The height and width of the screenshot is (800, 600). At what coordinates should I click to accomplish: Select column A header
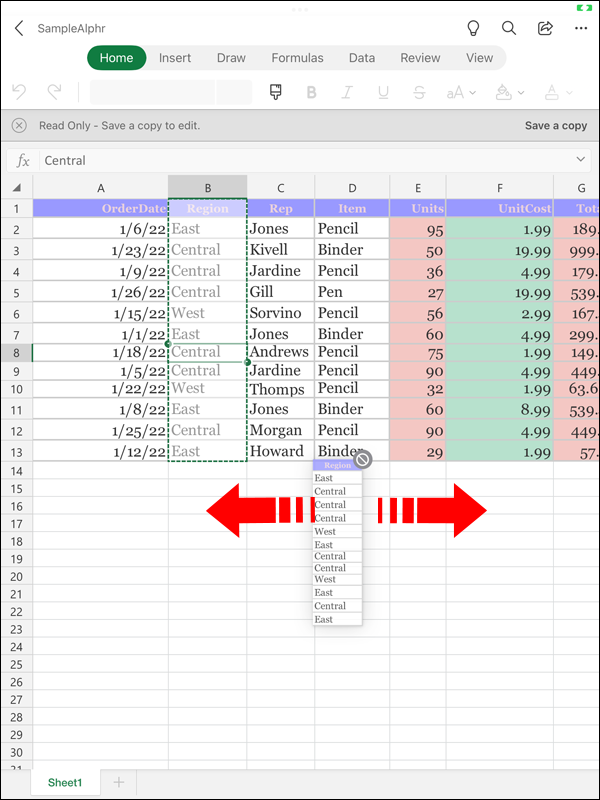[x=101, y=188]
